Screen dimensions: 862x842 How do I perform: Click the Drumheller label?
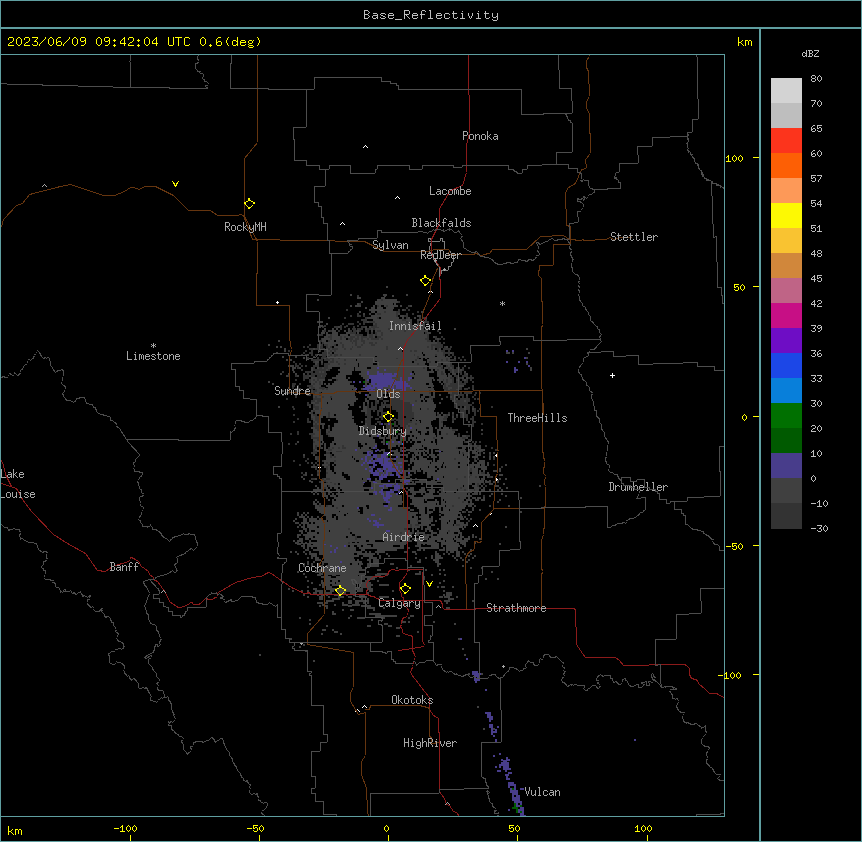[638, 487]
